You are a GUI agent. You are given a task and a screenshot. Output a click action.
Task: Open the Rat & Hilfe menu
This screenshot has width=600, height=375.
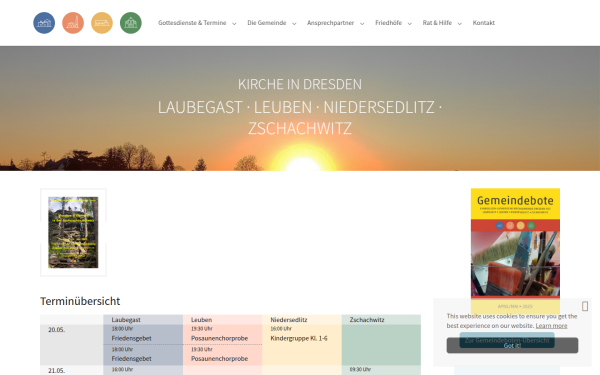coord(437,23)
